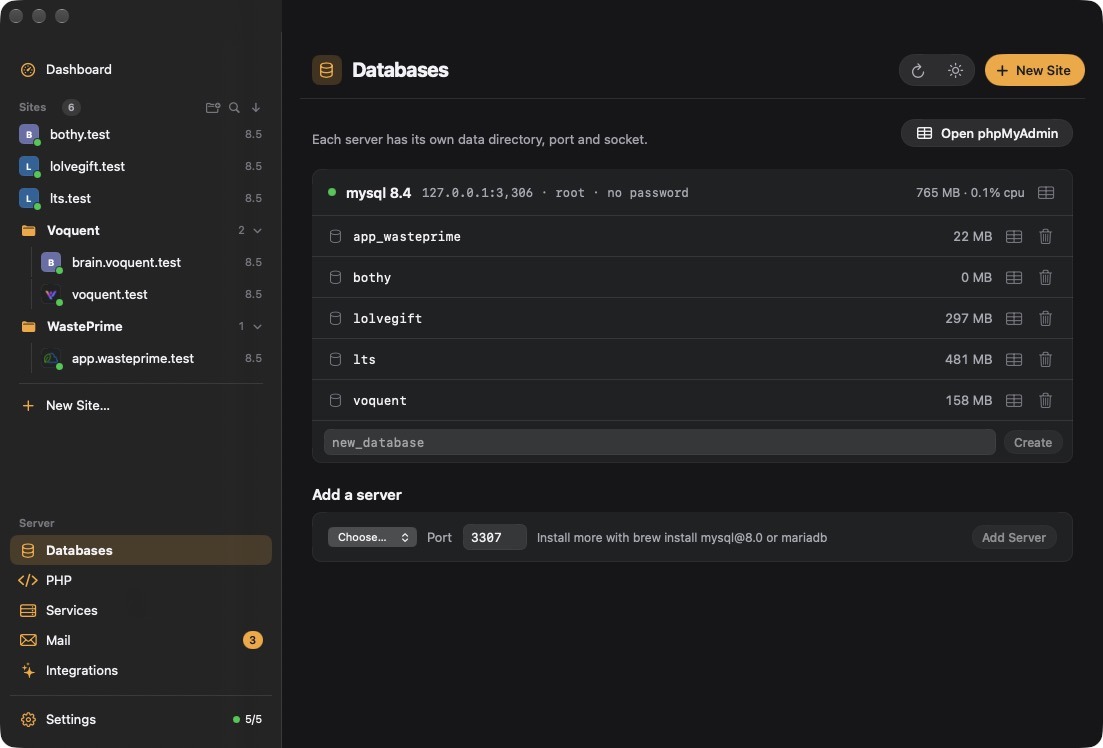Select app.wasteprime.test site

(x=151, y=358)
